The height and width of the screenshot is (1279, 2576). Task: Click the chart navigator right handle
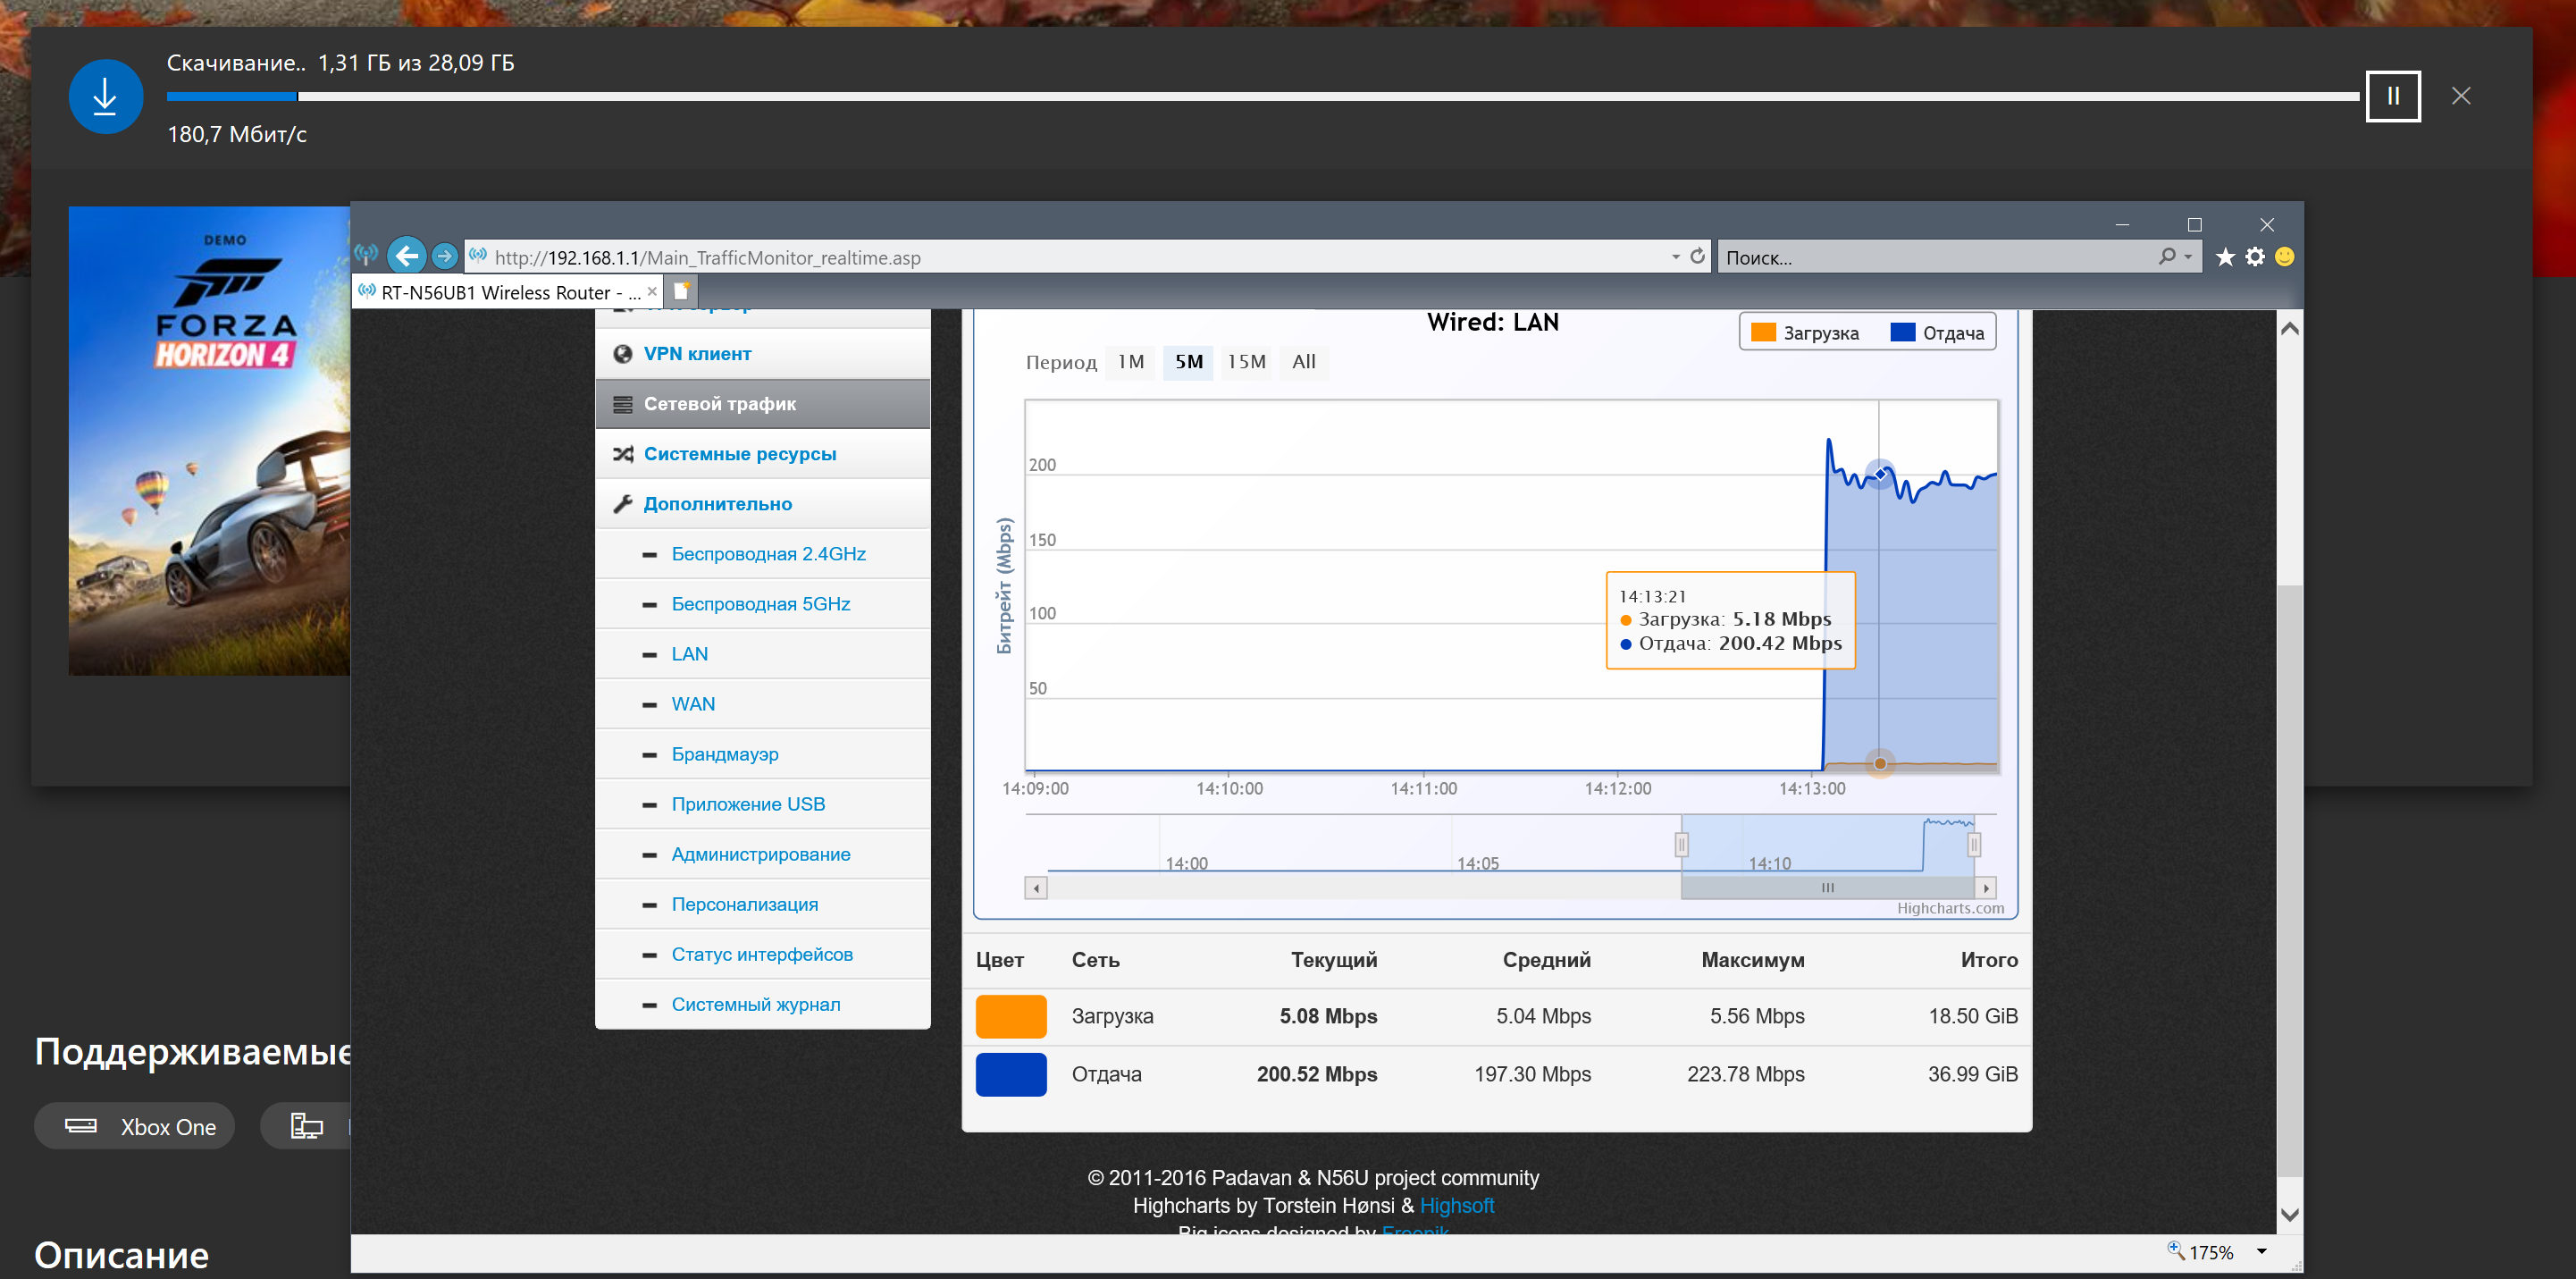pos(1973,846)
